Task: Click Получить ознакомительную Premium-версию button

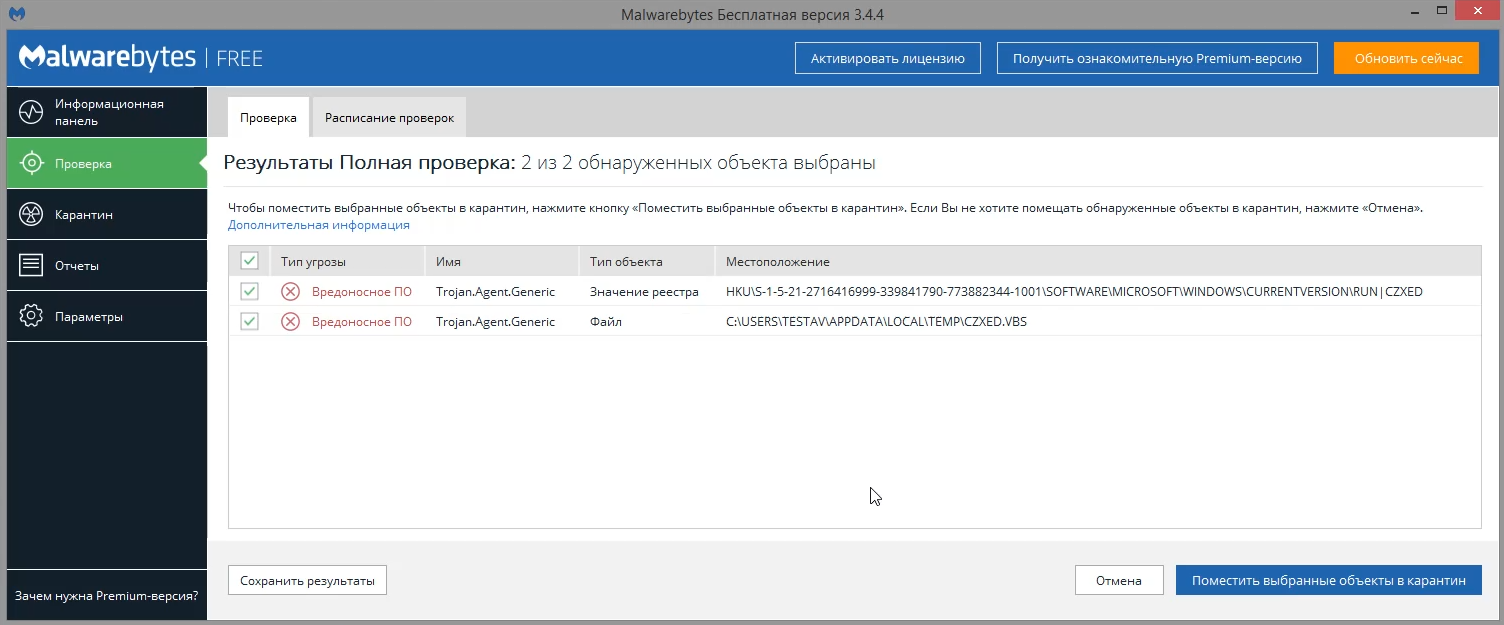Action: tap(1157, 58)
